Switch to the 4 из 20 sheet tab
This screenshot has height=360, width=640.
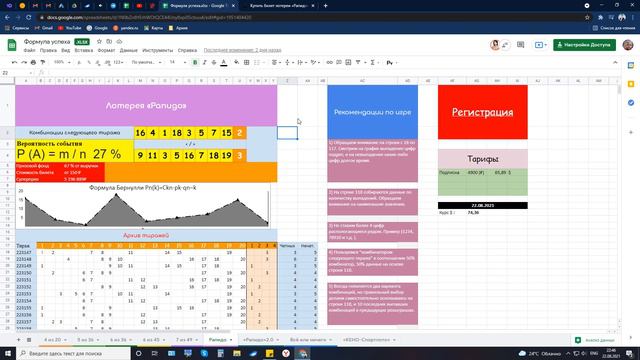[55, 340]
